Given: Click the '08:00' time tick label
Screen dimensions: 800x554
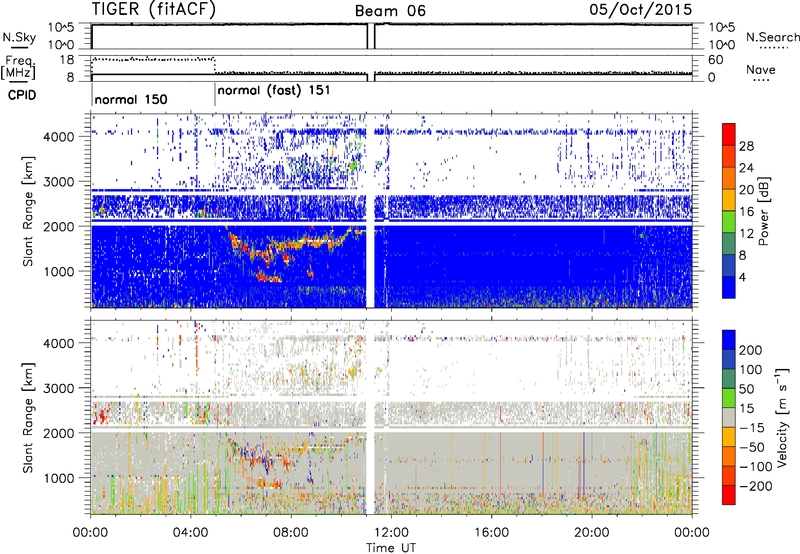Looking at the screenshot, I should click(x=291, y=533).
